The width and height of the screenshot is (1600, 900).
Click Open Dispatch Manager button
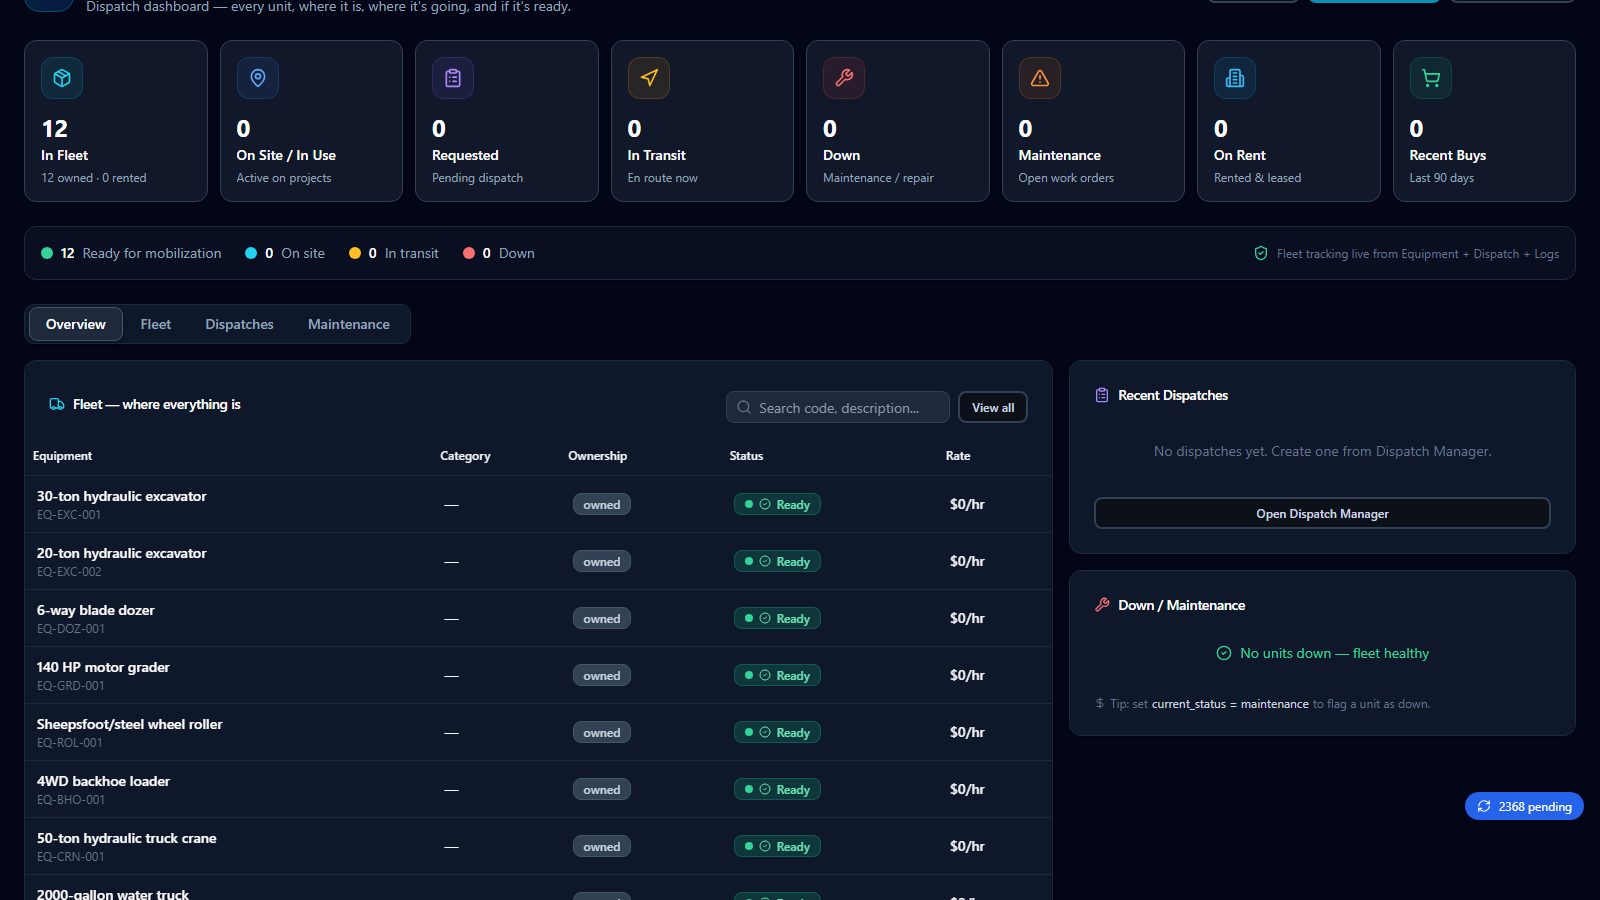point(1322,513)
